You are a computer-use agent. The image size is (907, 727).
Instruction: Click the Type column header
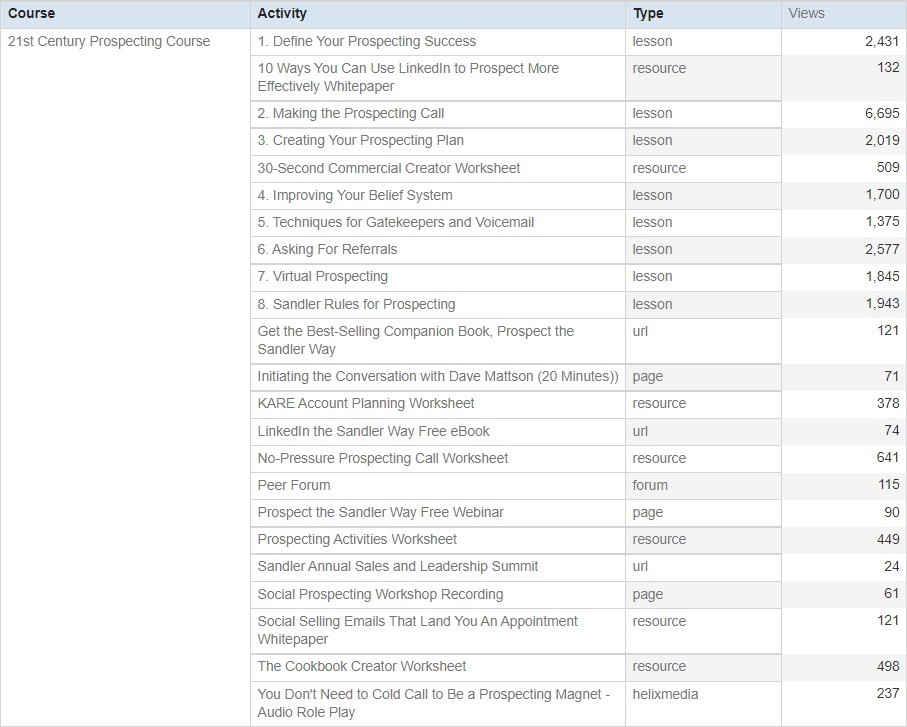[x=648, y=13]
